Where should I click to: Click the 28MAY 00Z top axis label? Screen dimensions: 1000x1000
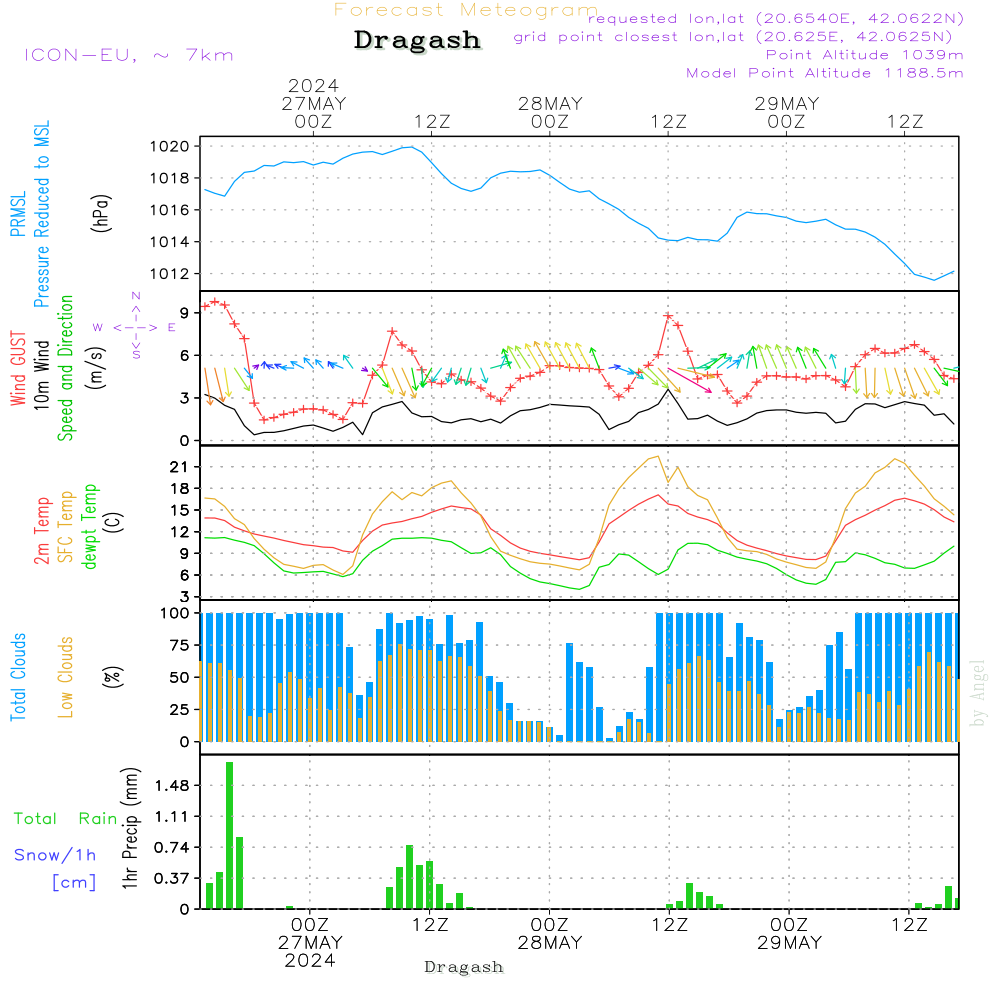point(550,112)
